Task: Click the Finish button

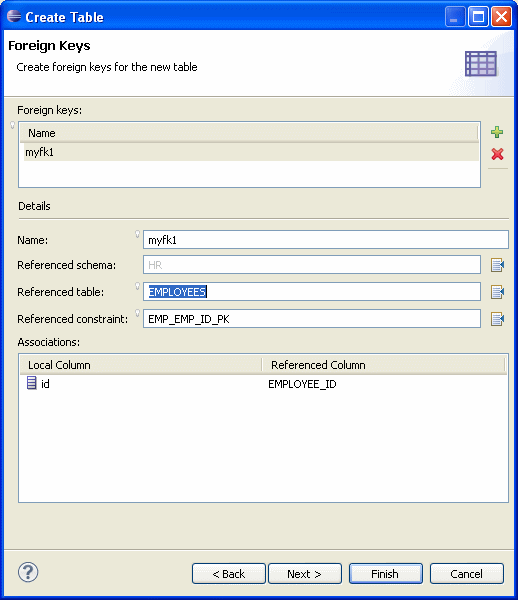Action: (x=385, y=574)
